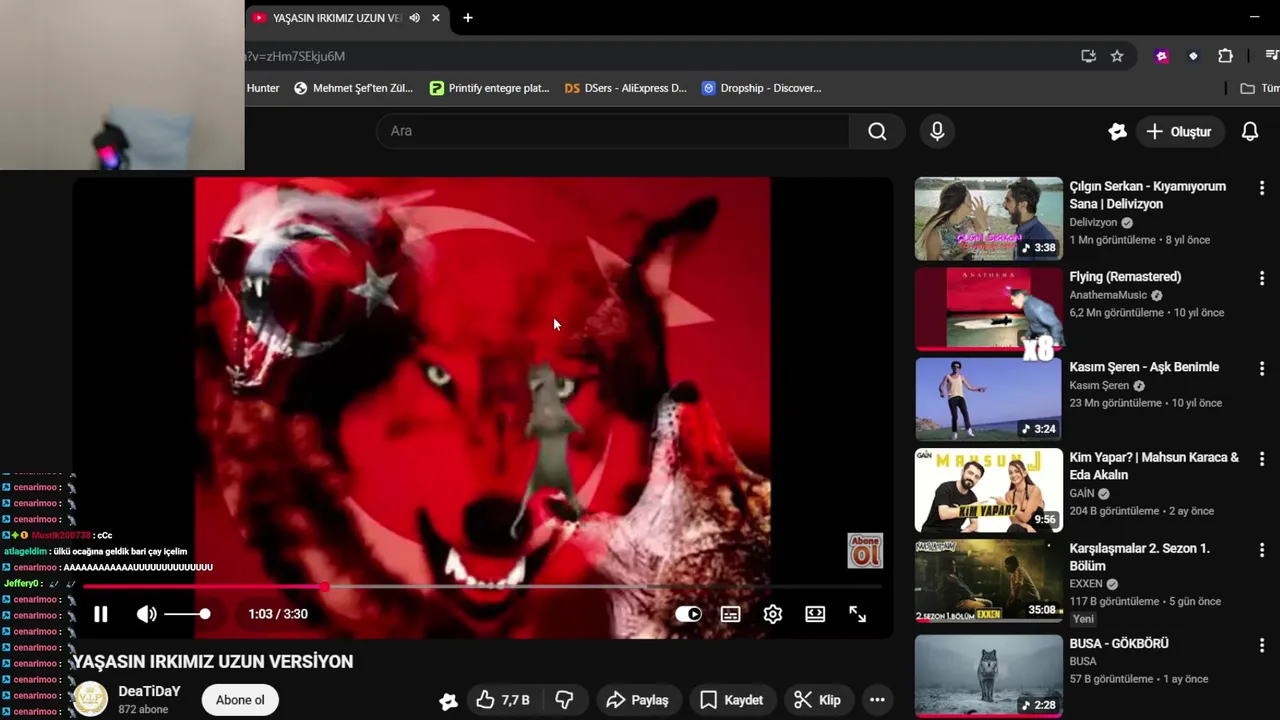This screenshot has width=1280, height=720.
Task: Open the DSers - AliExpress bookmark
Action: 625,88
